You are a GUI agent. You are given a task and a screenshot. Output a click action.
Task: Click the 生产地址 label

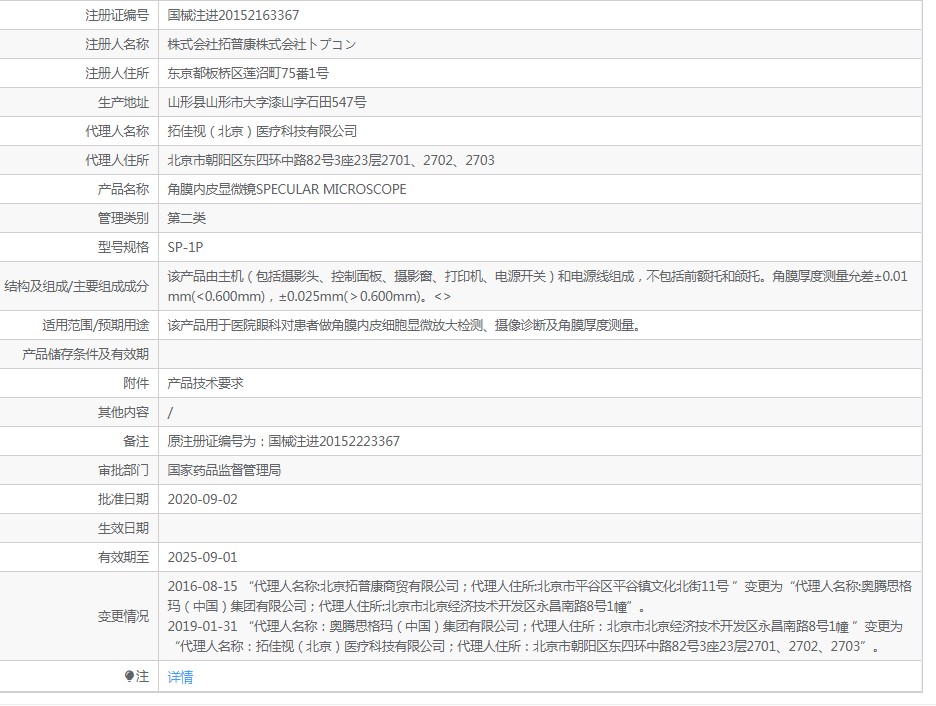tap(124, 102)
